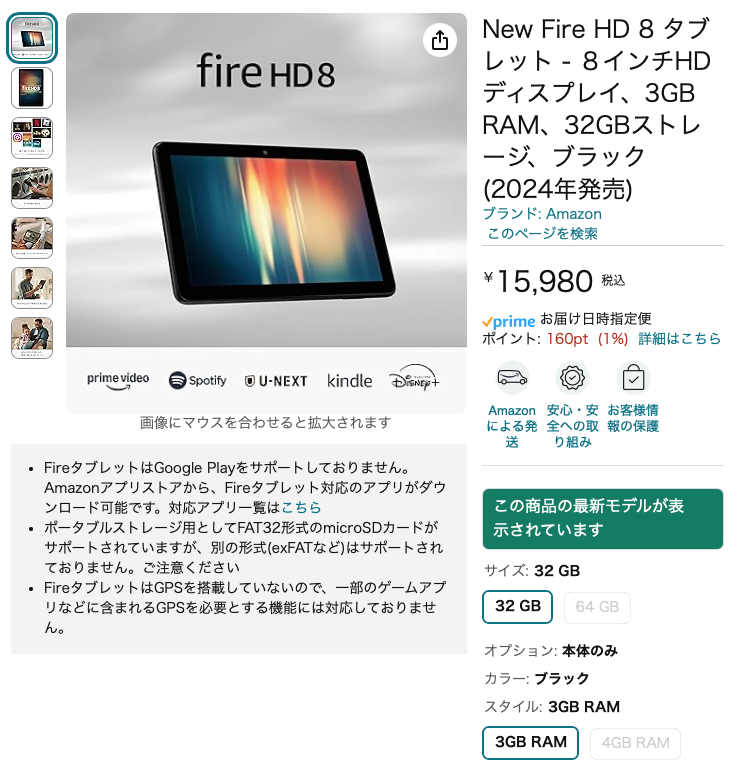Click the こちら app list link
Image resolution: width=742 pixels, height=768 pixels.
pos(301,507)
